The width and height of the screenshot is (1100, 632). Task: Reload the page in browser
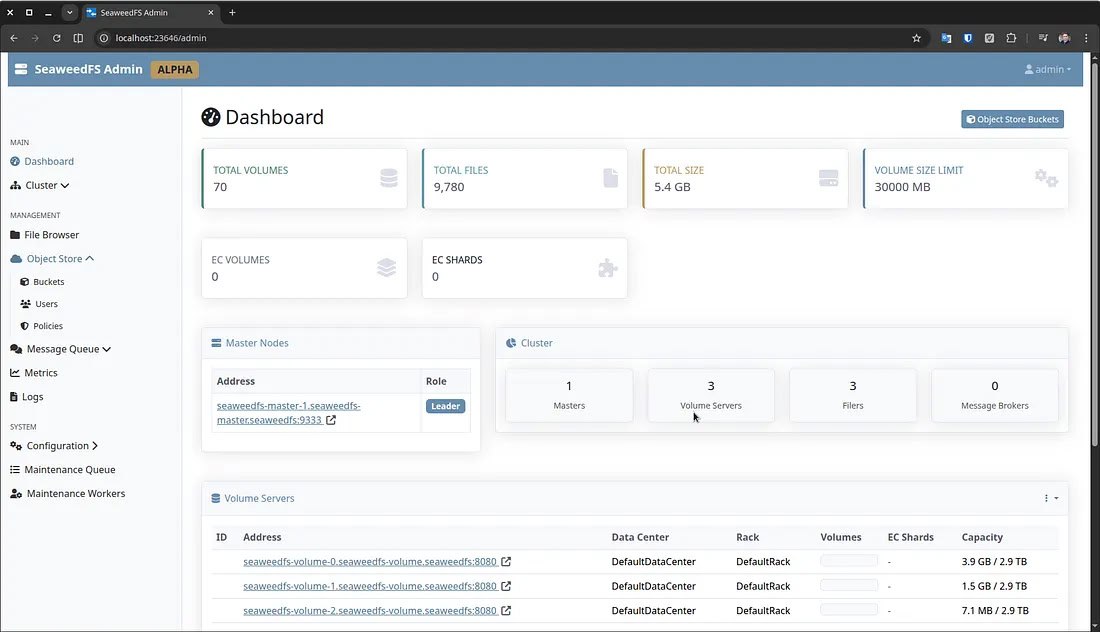tap(56, 38)
